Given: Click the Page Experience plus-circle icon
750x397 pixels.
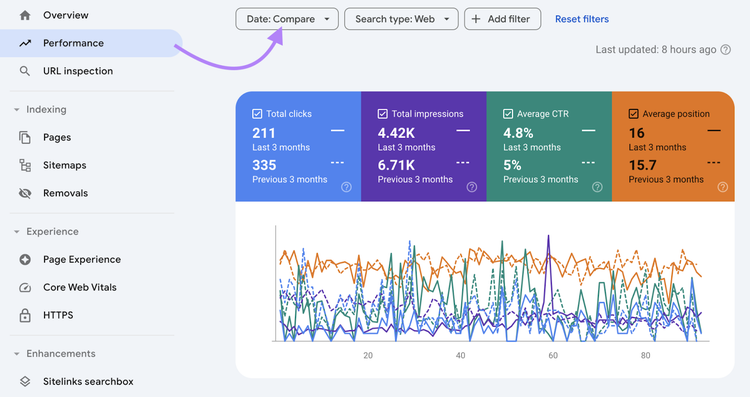Looking at the screenshot, I should (x=25, y=260).
